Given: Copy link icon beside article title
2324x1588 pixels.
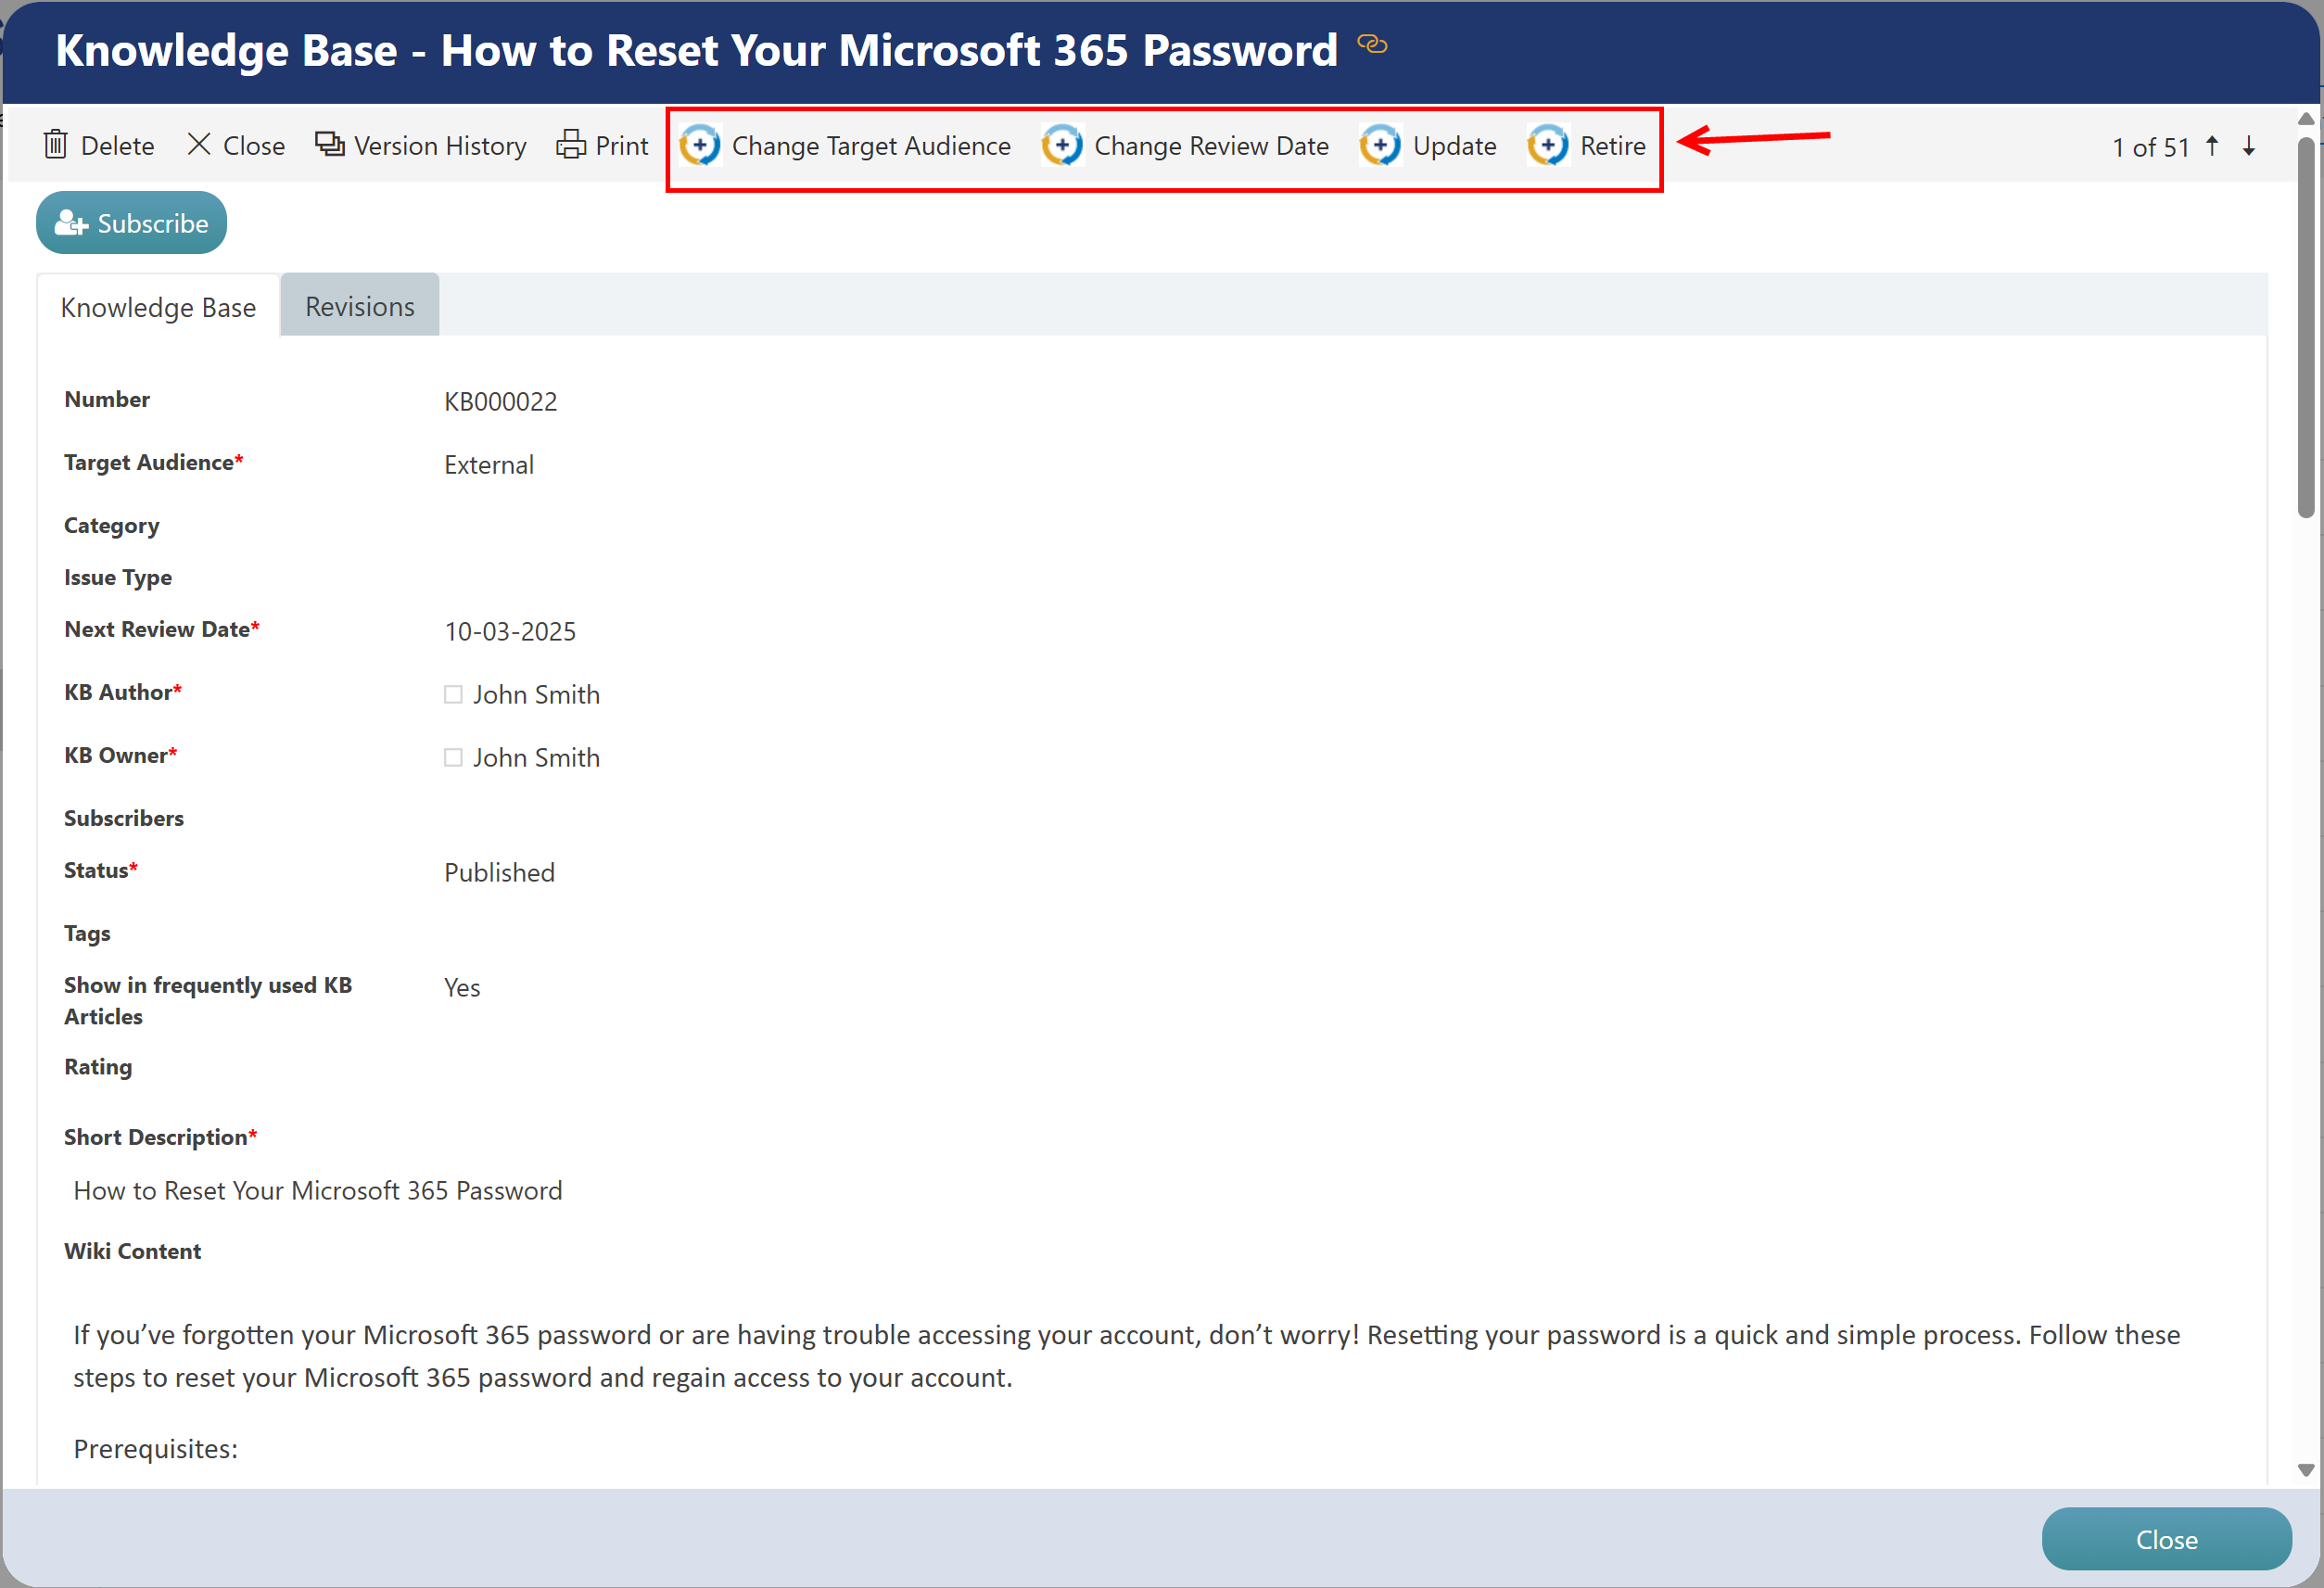Looking at the screenshot, I should tap(1372, 45).
